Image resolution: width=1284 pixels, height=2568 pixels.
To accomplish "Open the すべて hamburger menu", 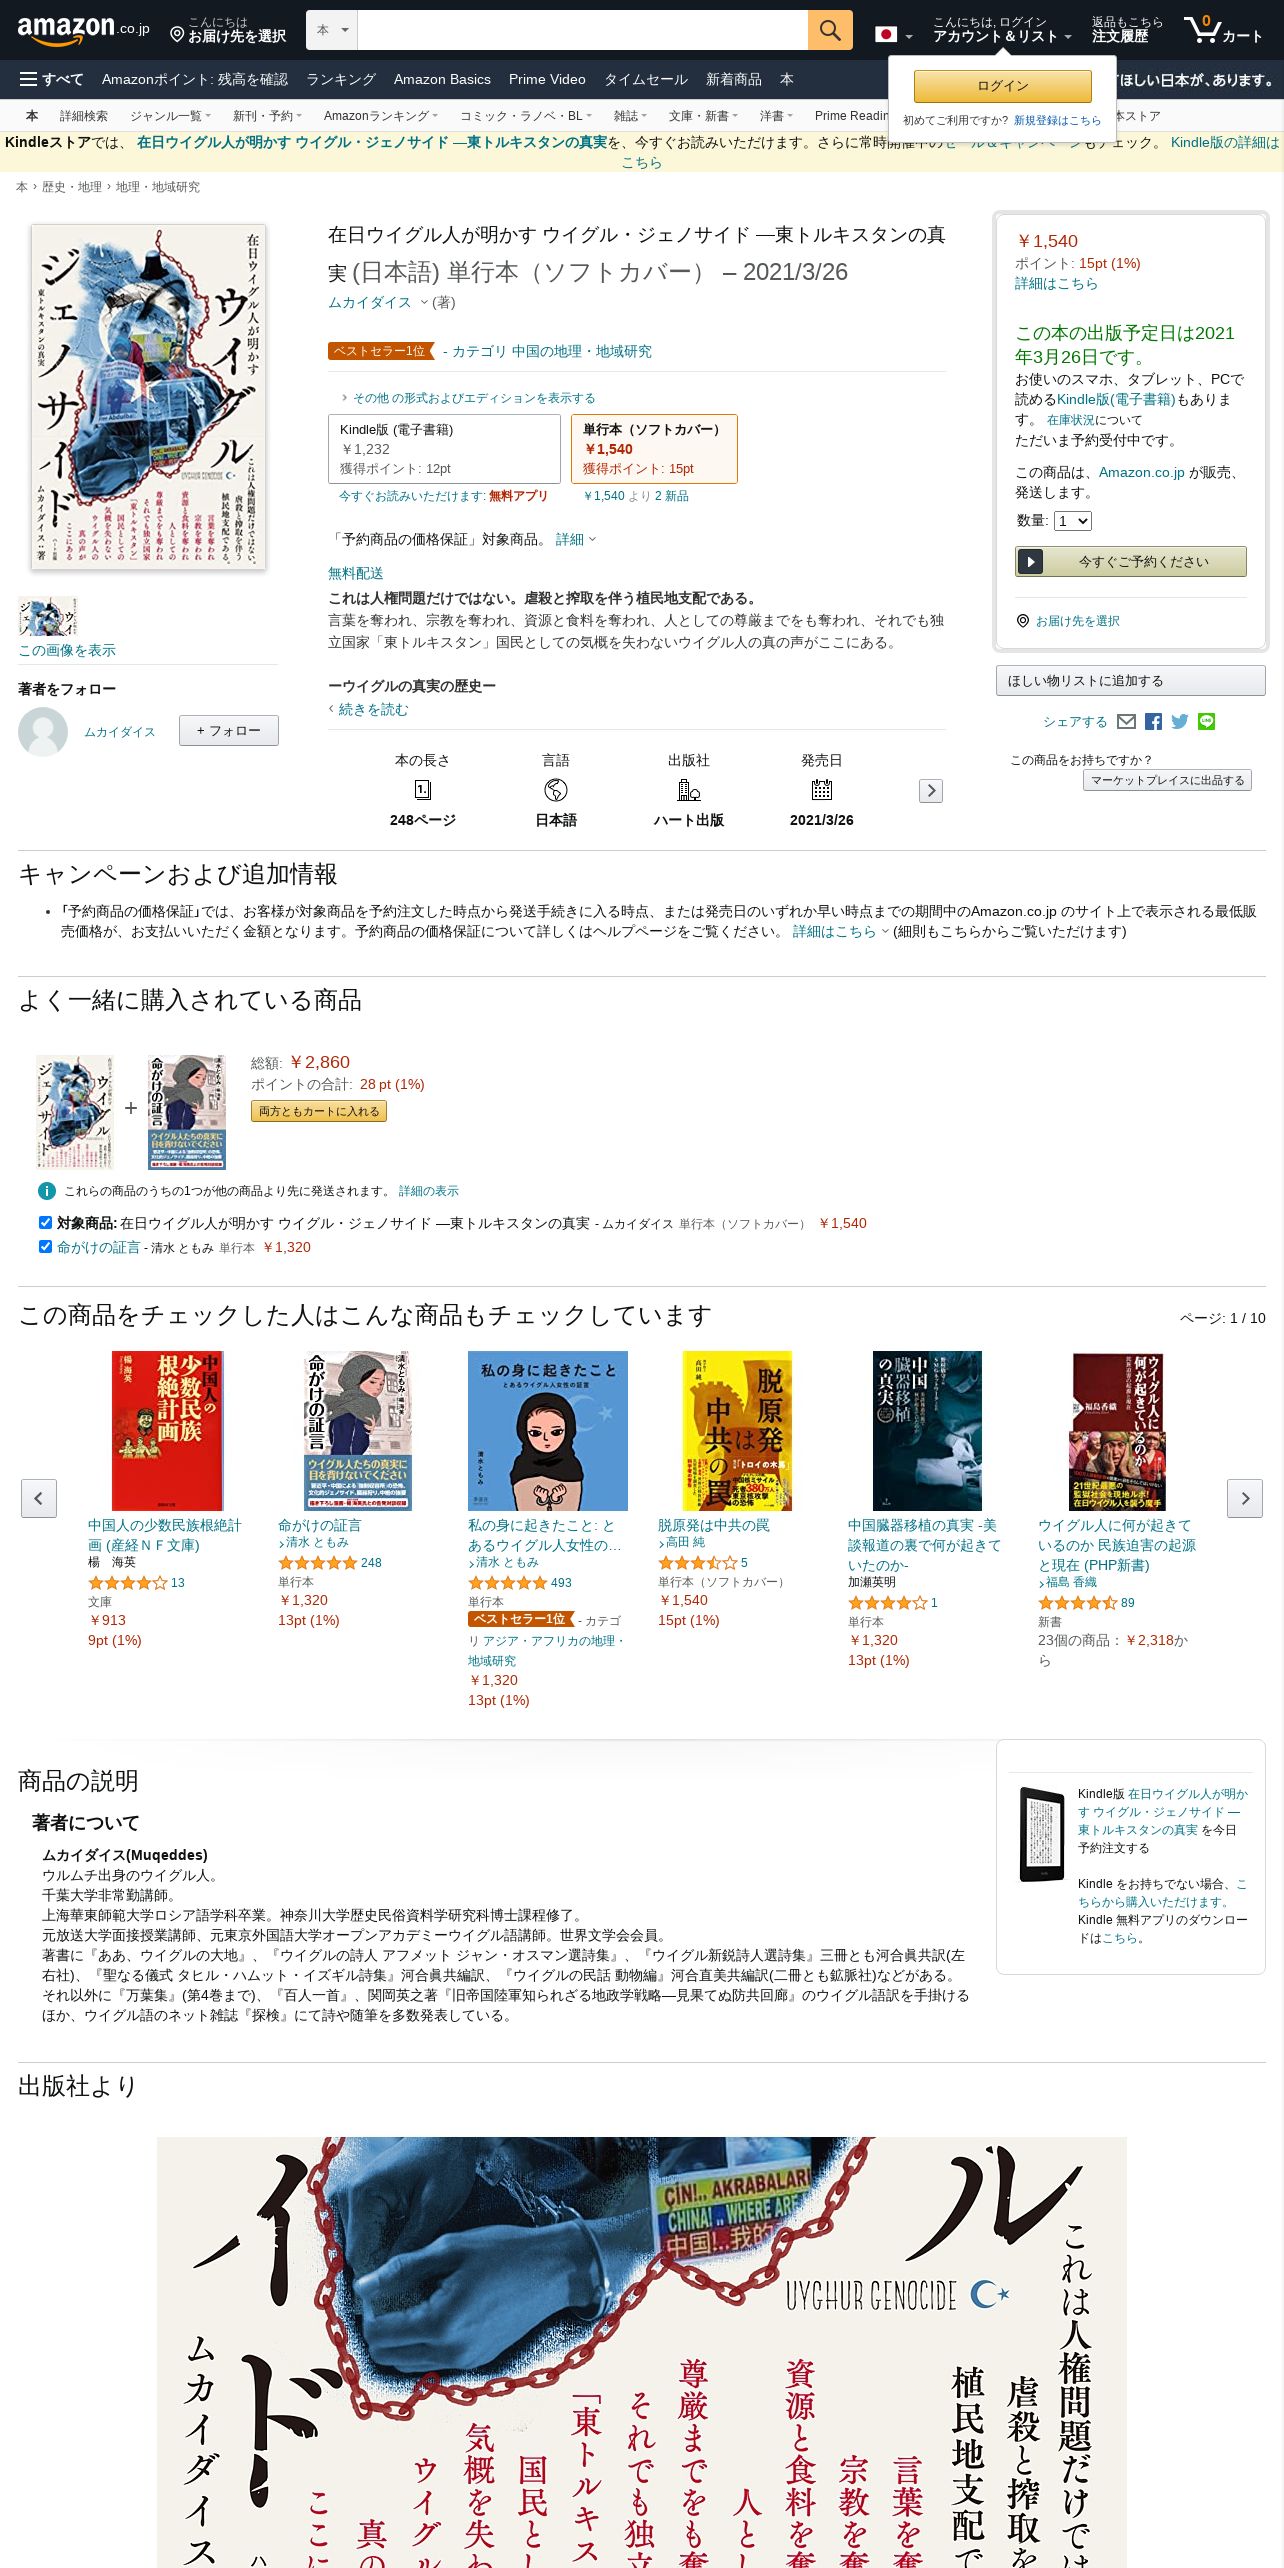I will pyautogui.click(x=52, y=79).
